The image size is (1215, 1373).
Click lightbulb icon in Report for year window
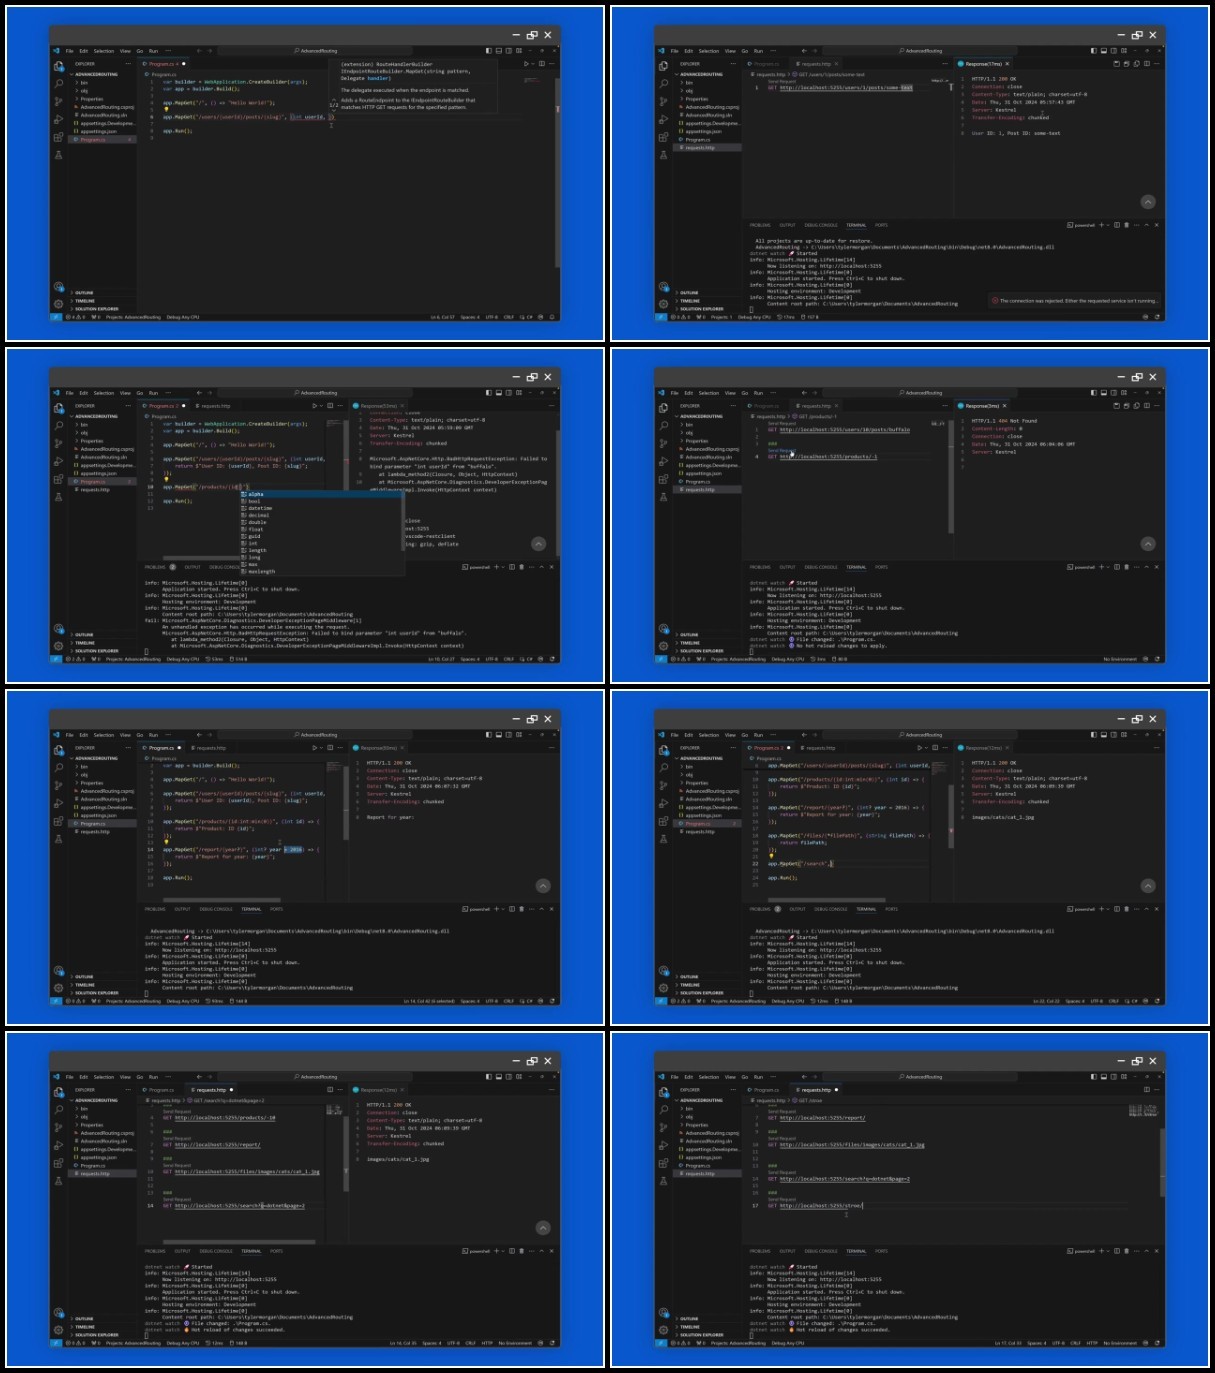pos(166,842)
